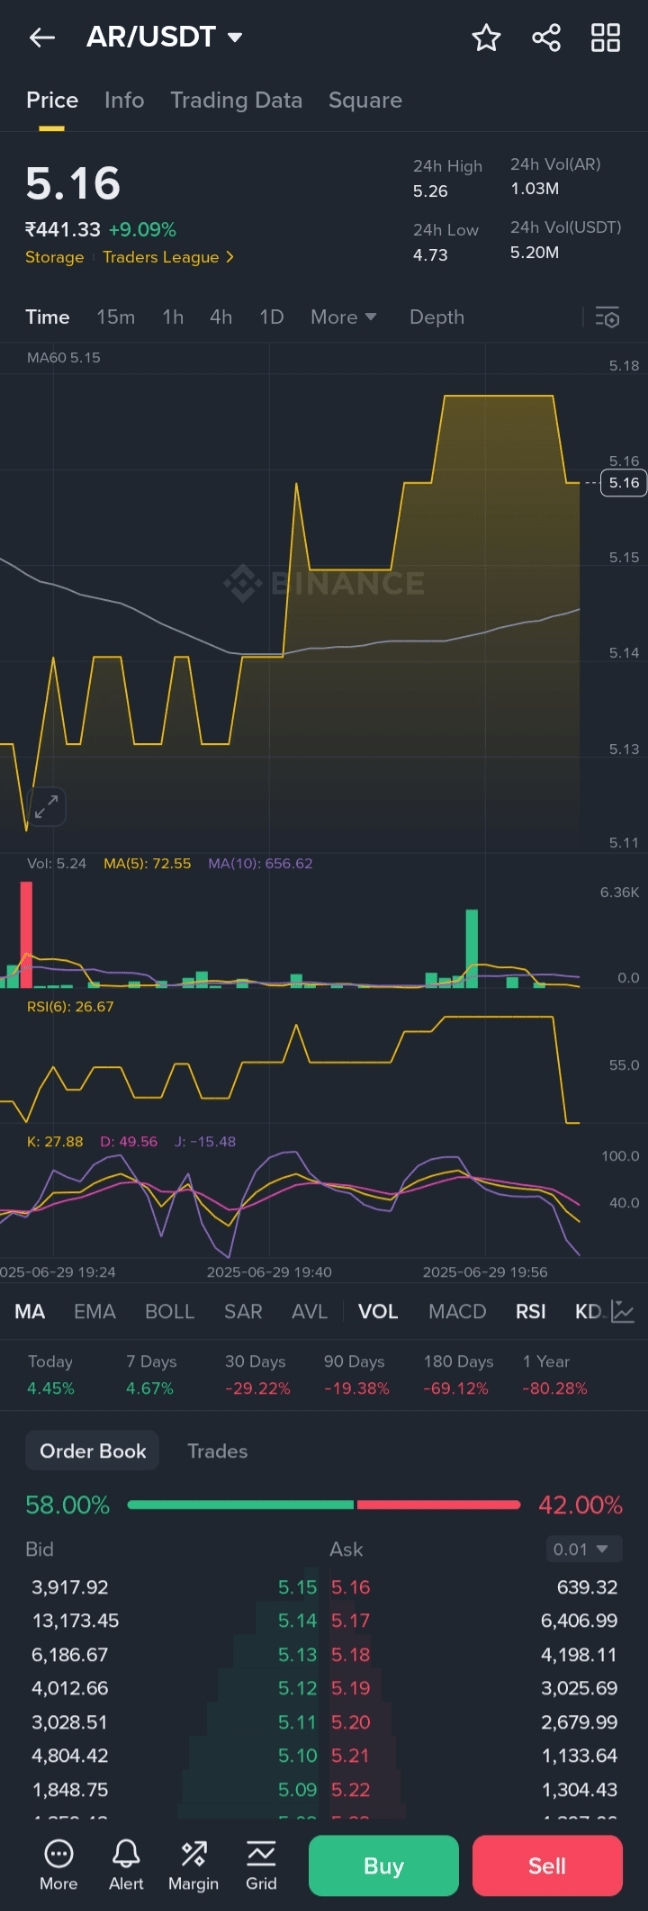Toggle the RSI sub-indicator

(x=531, y=1311)
